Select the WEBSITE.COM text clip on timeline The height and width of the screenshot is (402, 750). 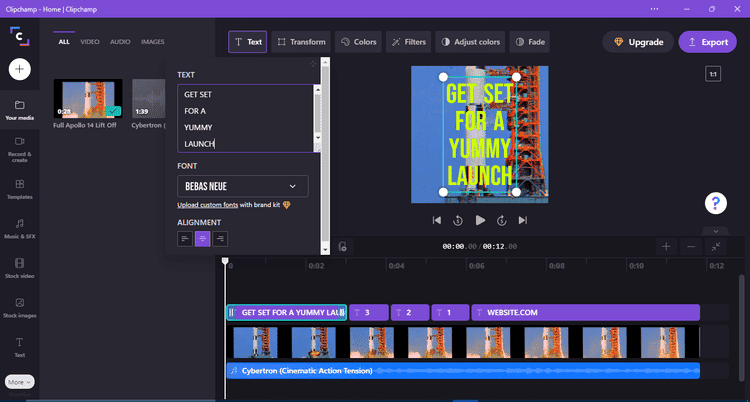pos(585,312)
